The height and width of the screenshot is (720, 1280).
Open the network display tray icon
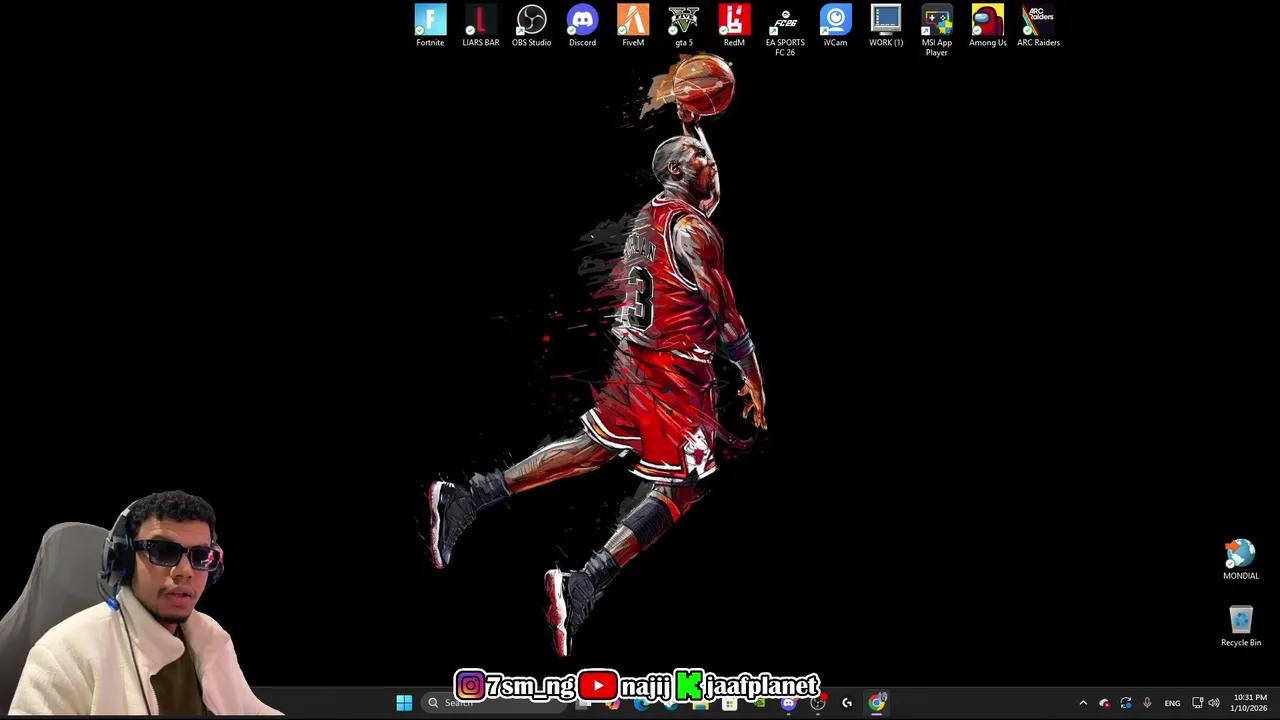click(1197, 703)
